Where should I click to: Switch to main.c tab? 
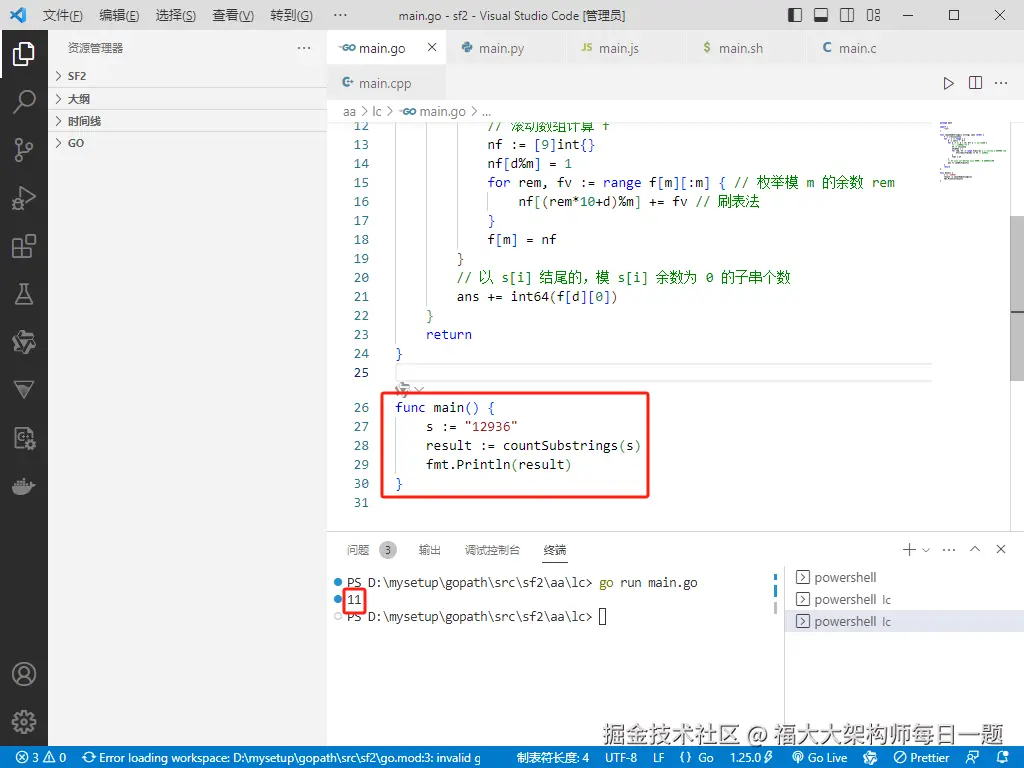click(857, 48)
